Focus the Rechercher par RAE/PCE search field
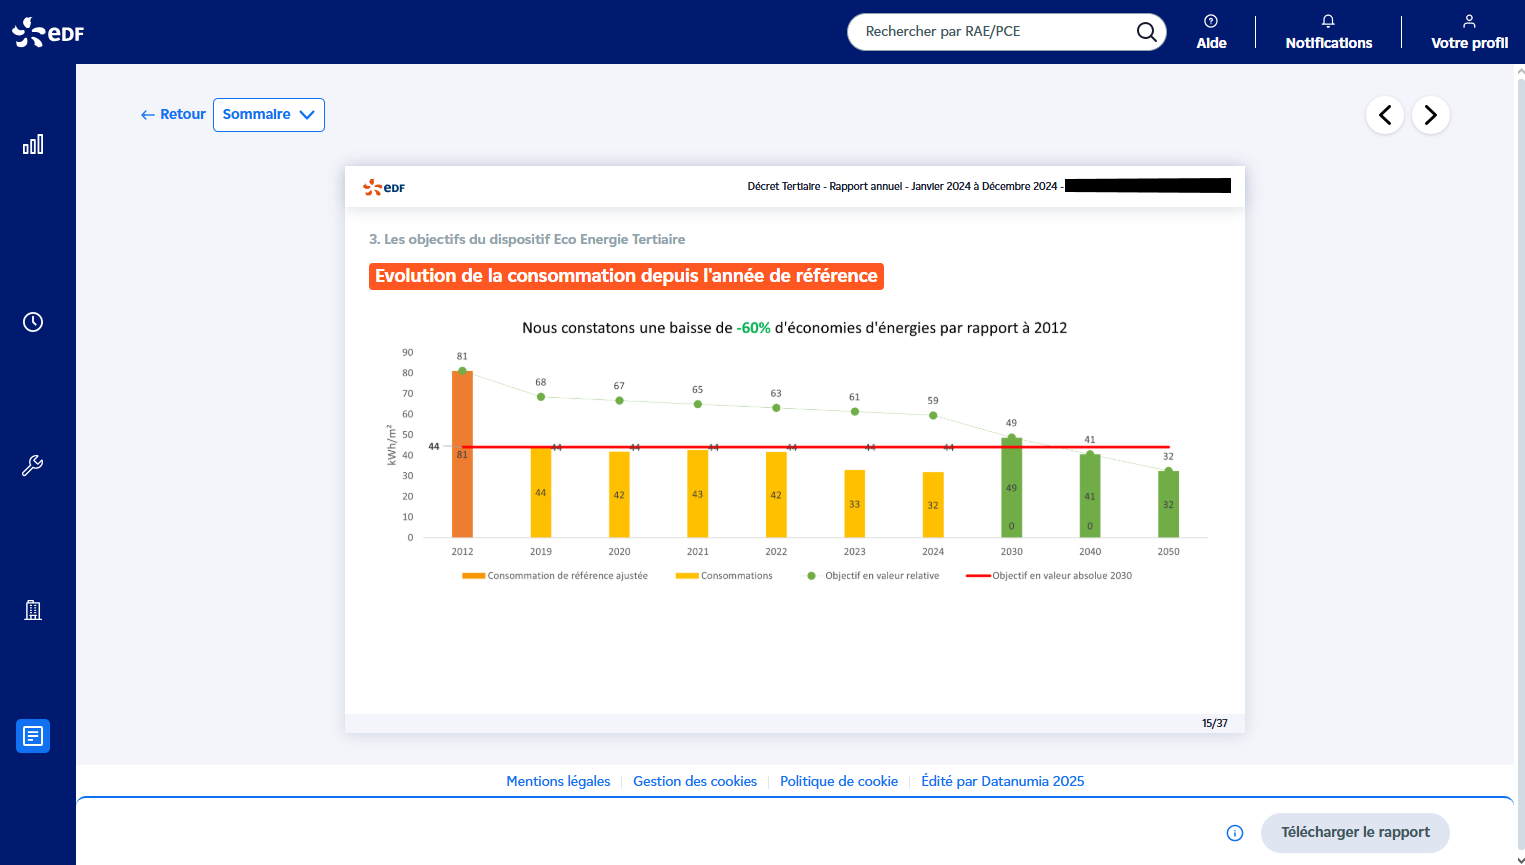The image size is (1525, 865). [990, 32]
